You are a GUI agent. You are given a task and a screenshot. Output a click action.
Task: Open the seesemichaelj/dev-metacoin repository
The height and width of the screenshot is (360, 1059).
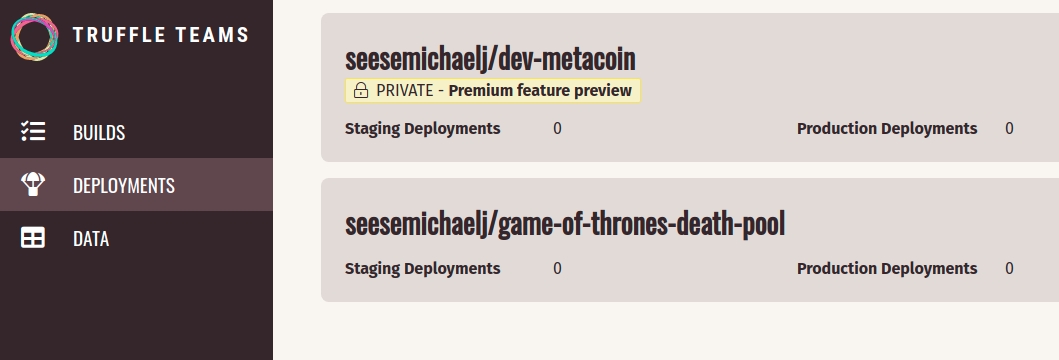(490, 59)
